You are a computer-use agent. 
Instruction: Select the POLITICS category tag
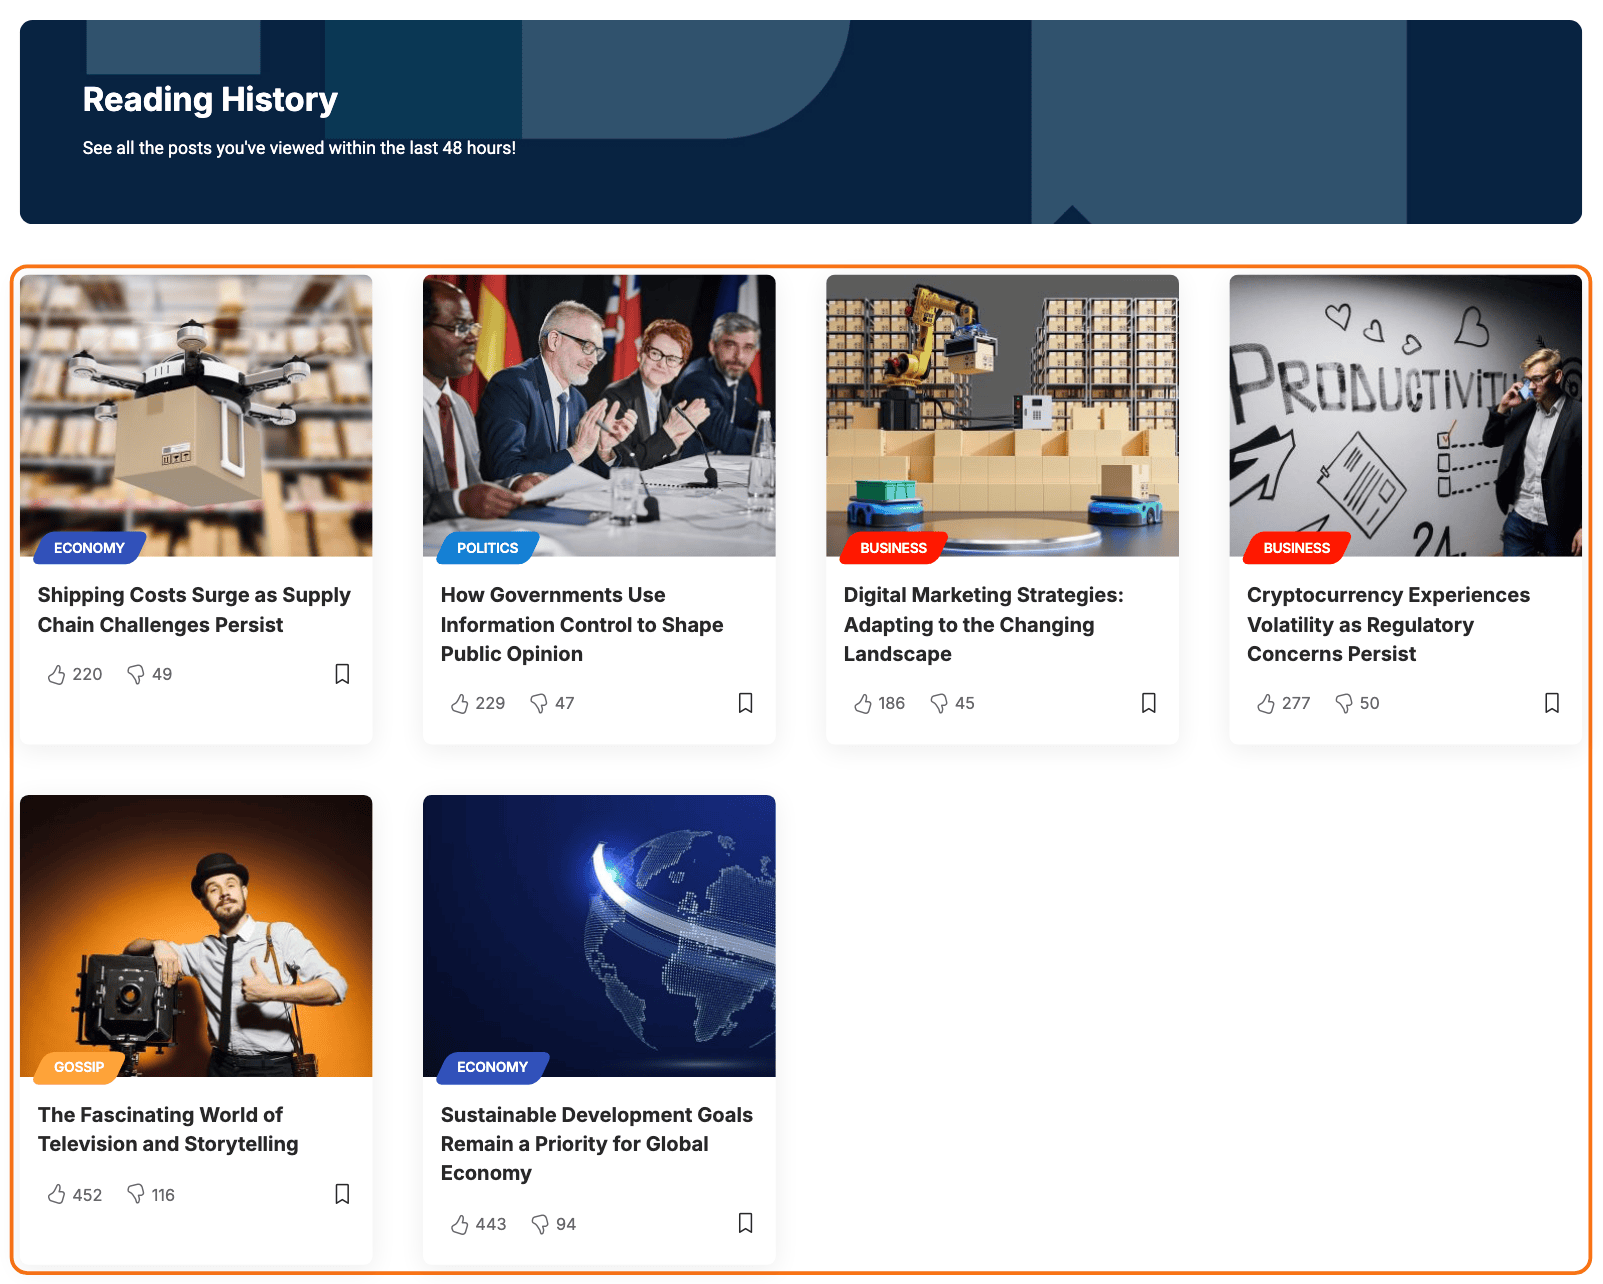point(487,548)
